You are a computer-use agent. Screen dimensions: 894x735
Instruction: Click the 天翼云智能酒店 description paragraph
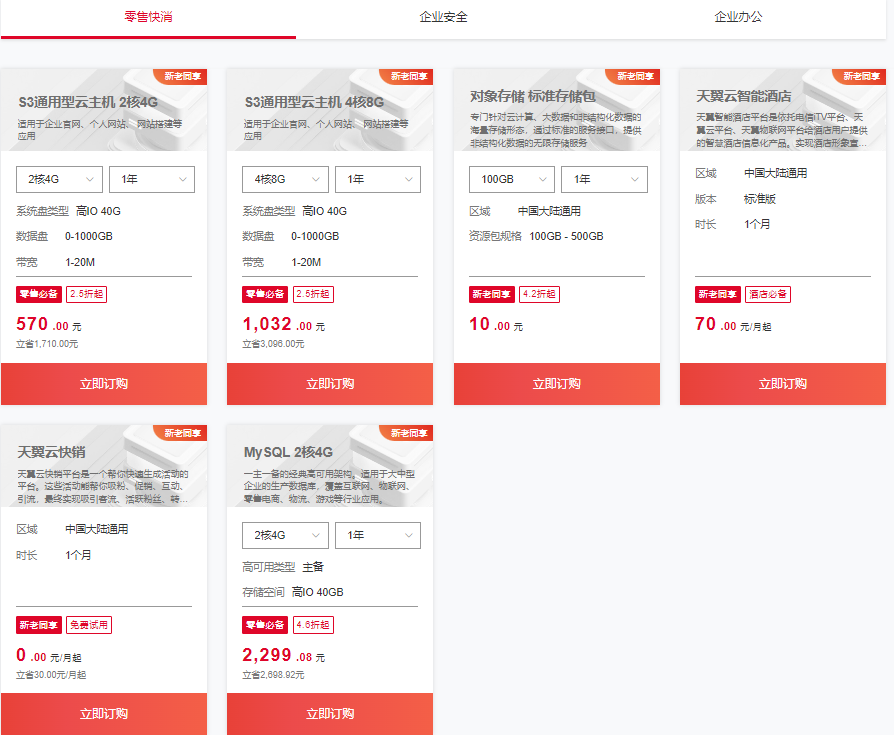pos(782,130)
